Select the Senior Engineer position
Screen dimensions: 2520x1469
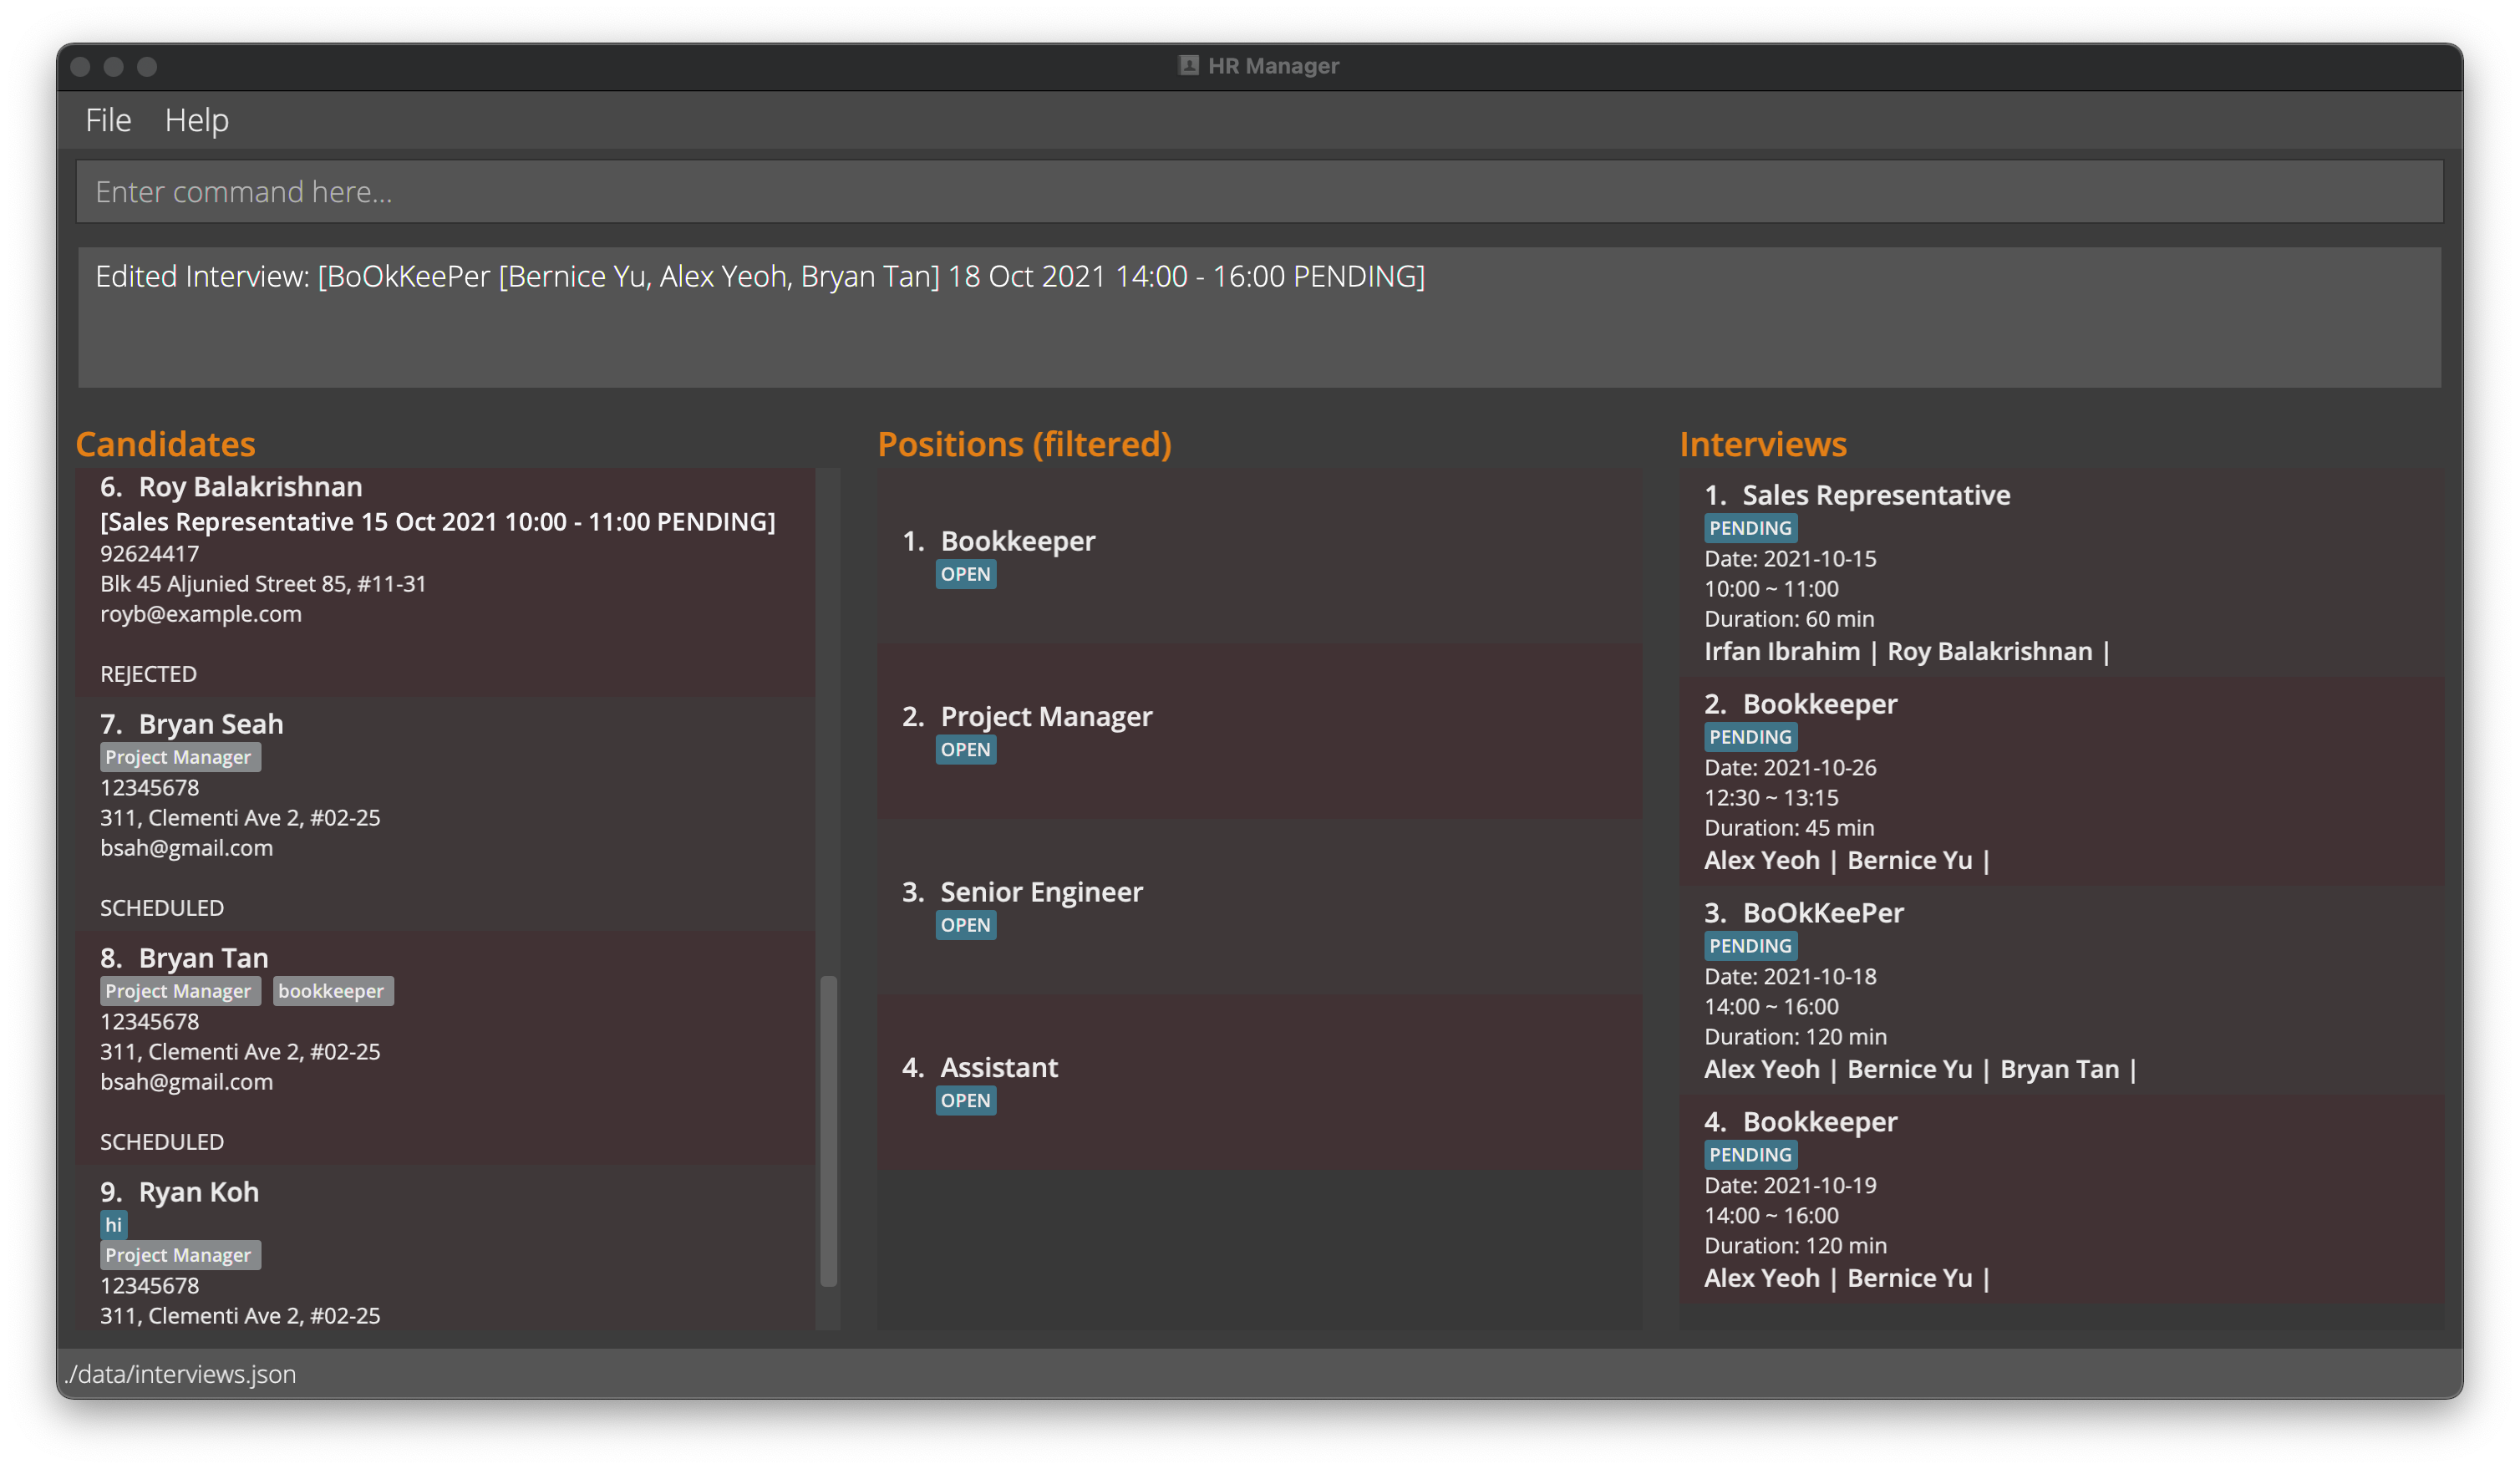(1258, 906)
